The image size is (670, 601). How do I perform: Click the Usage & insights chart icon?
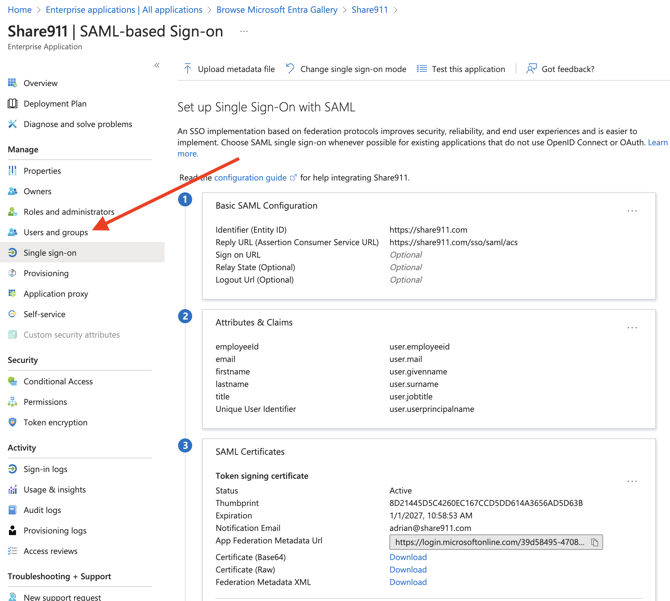pos(12,490)
